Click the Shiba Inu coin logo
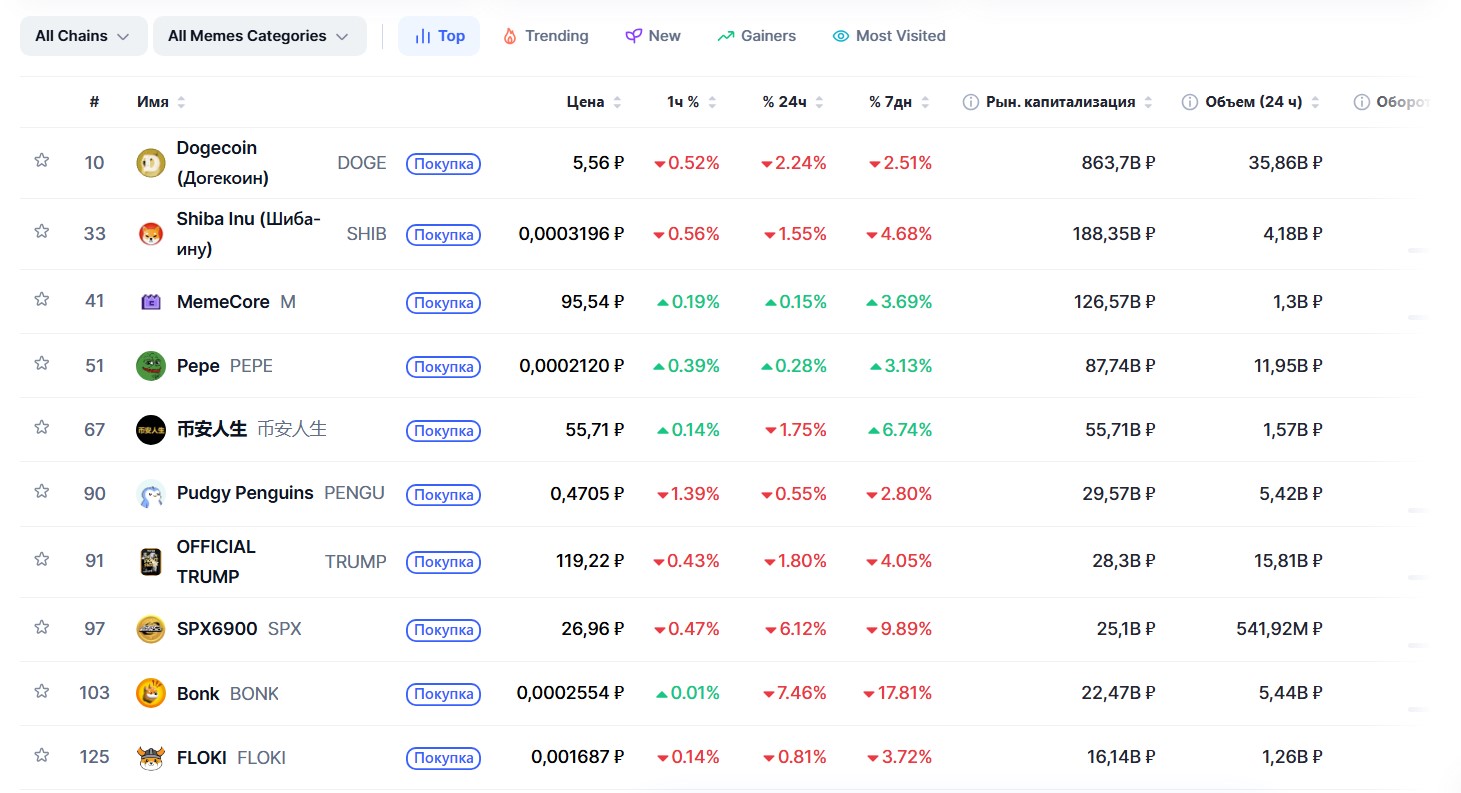The image size is (1461, 793). click(150, 234)
